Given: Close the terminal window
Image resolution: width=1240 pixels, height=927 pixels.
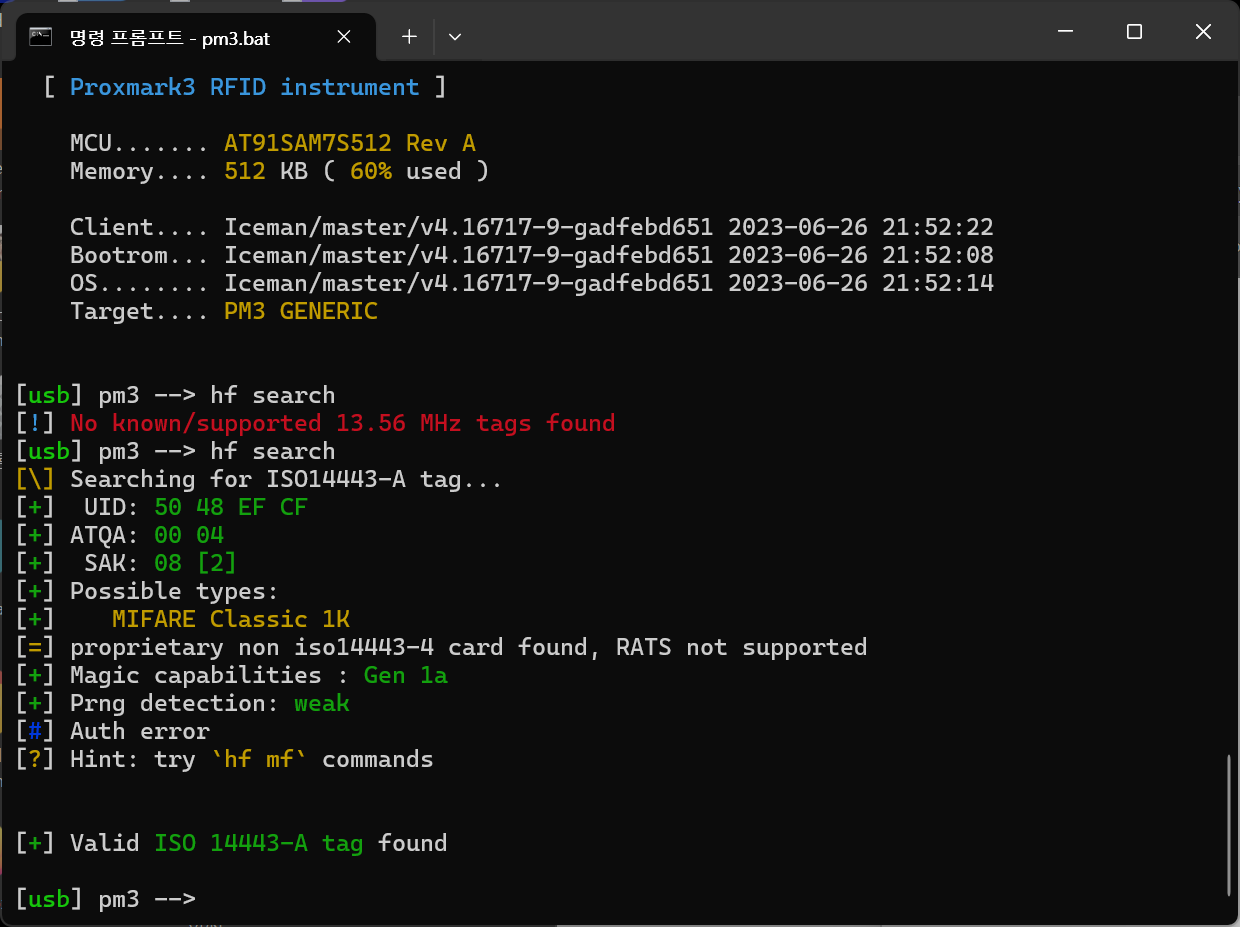Looking at the screenshot, I should (1203, 32).
